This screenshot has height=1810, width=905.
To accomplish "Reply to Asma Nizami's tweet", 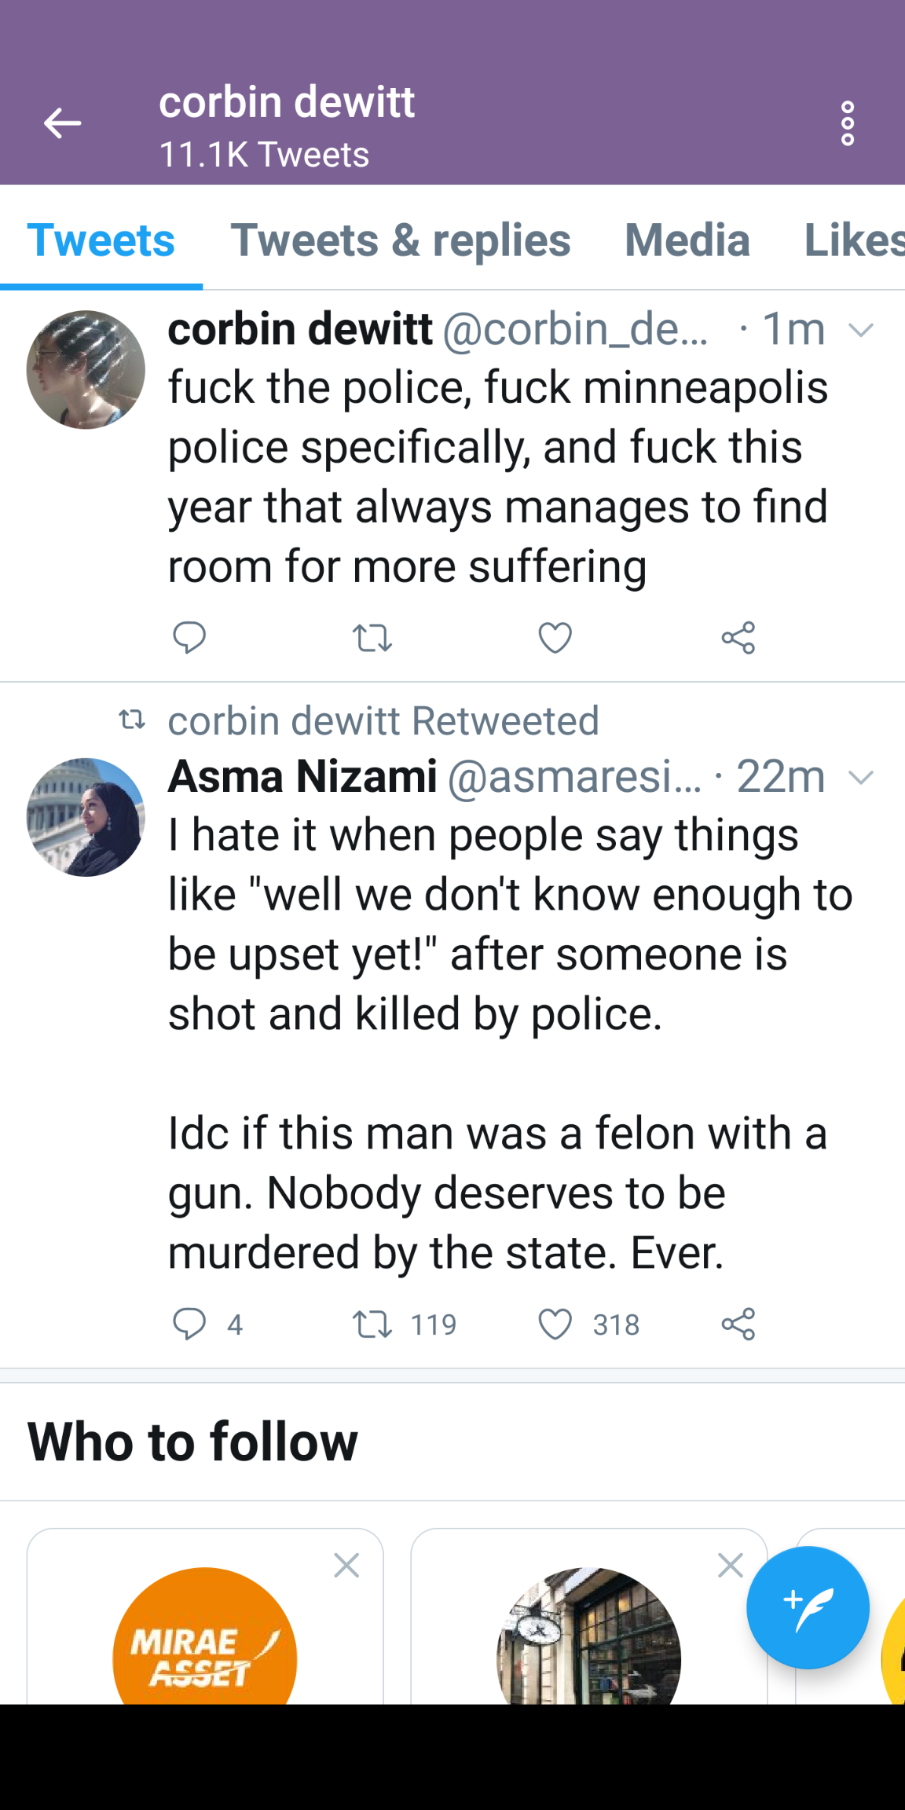I will 189,1324.
